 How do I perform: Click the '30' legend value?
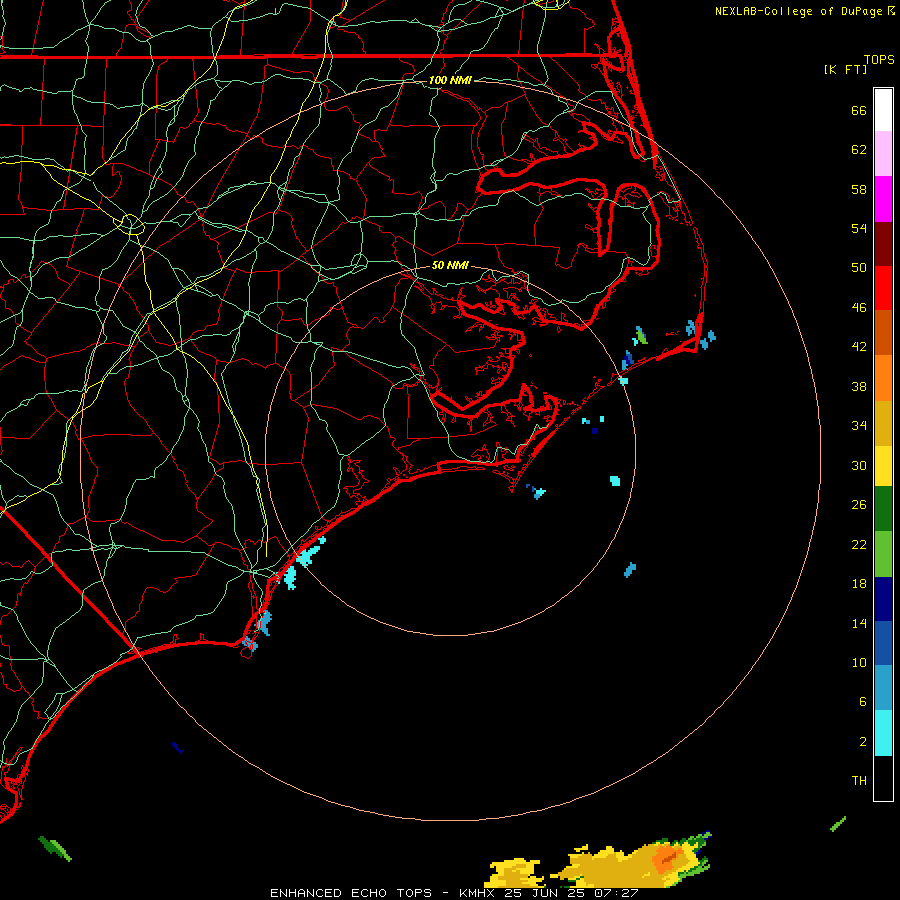pyautogui.click(x=859, y=465)
